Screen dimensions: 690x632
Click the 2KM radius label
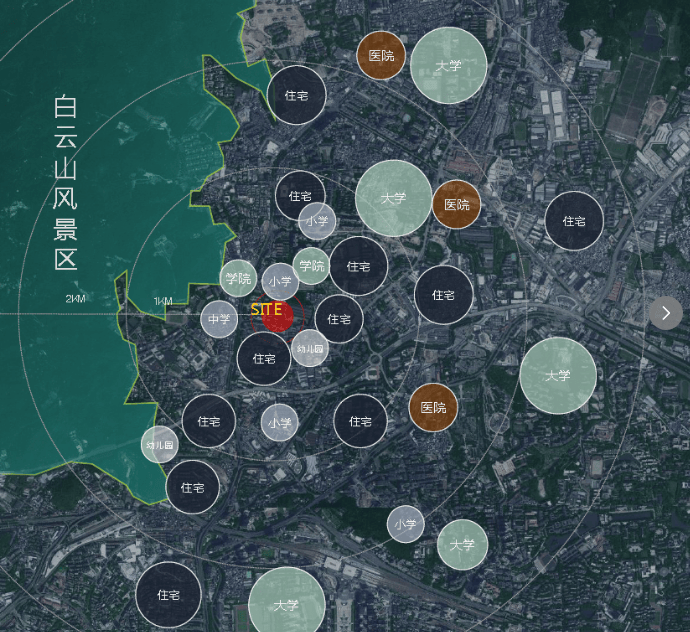point(76,300)
